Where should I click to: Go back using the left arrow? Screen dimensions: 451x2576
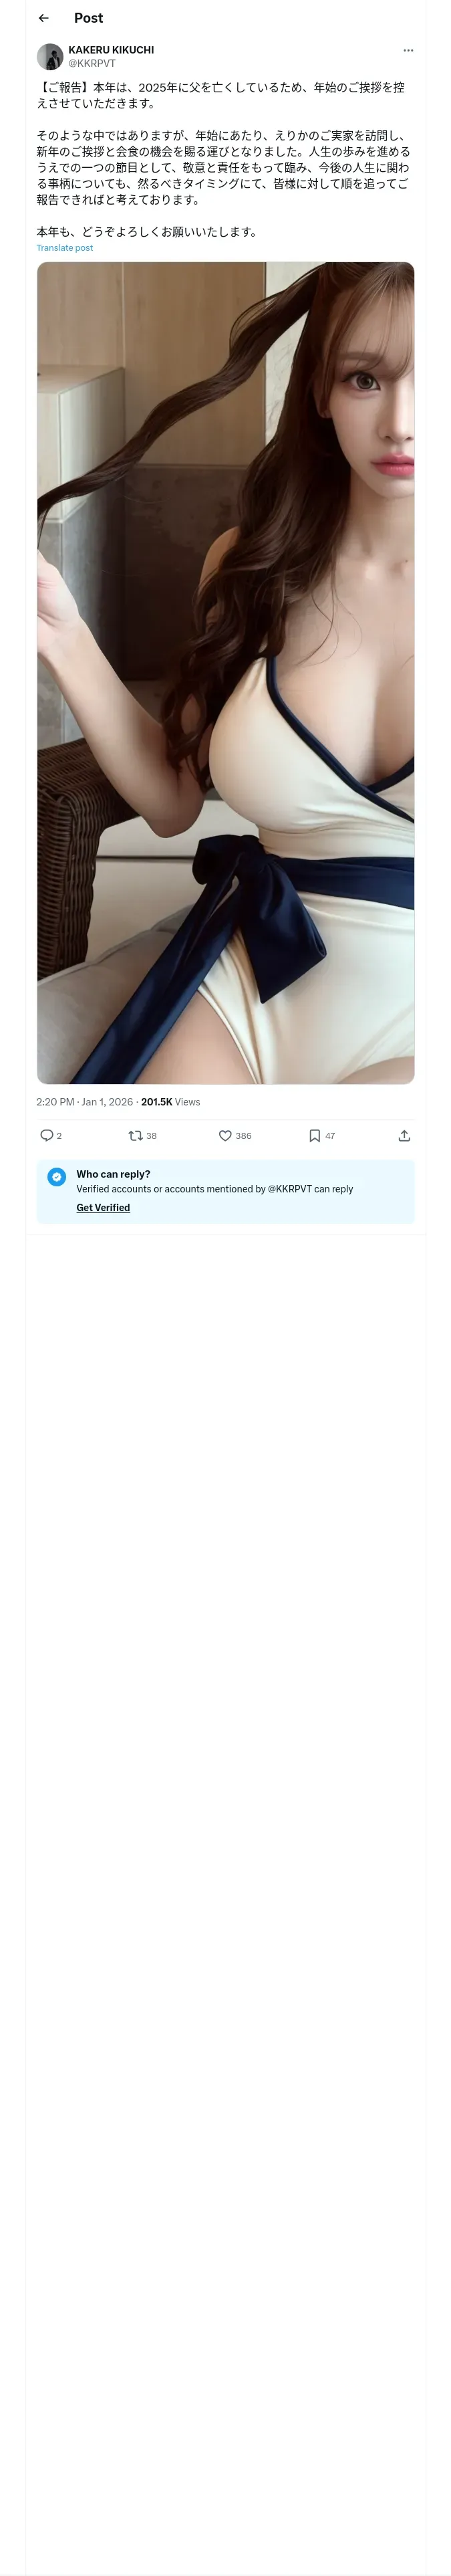coord(43,18)
